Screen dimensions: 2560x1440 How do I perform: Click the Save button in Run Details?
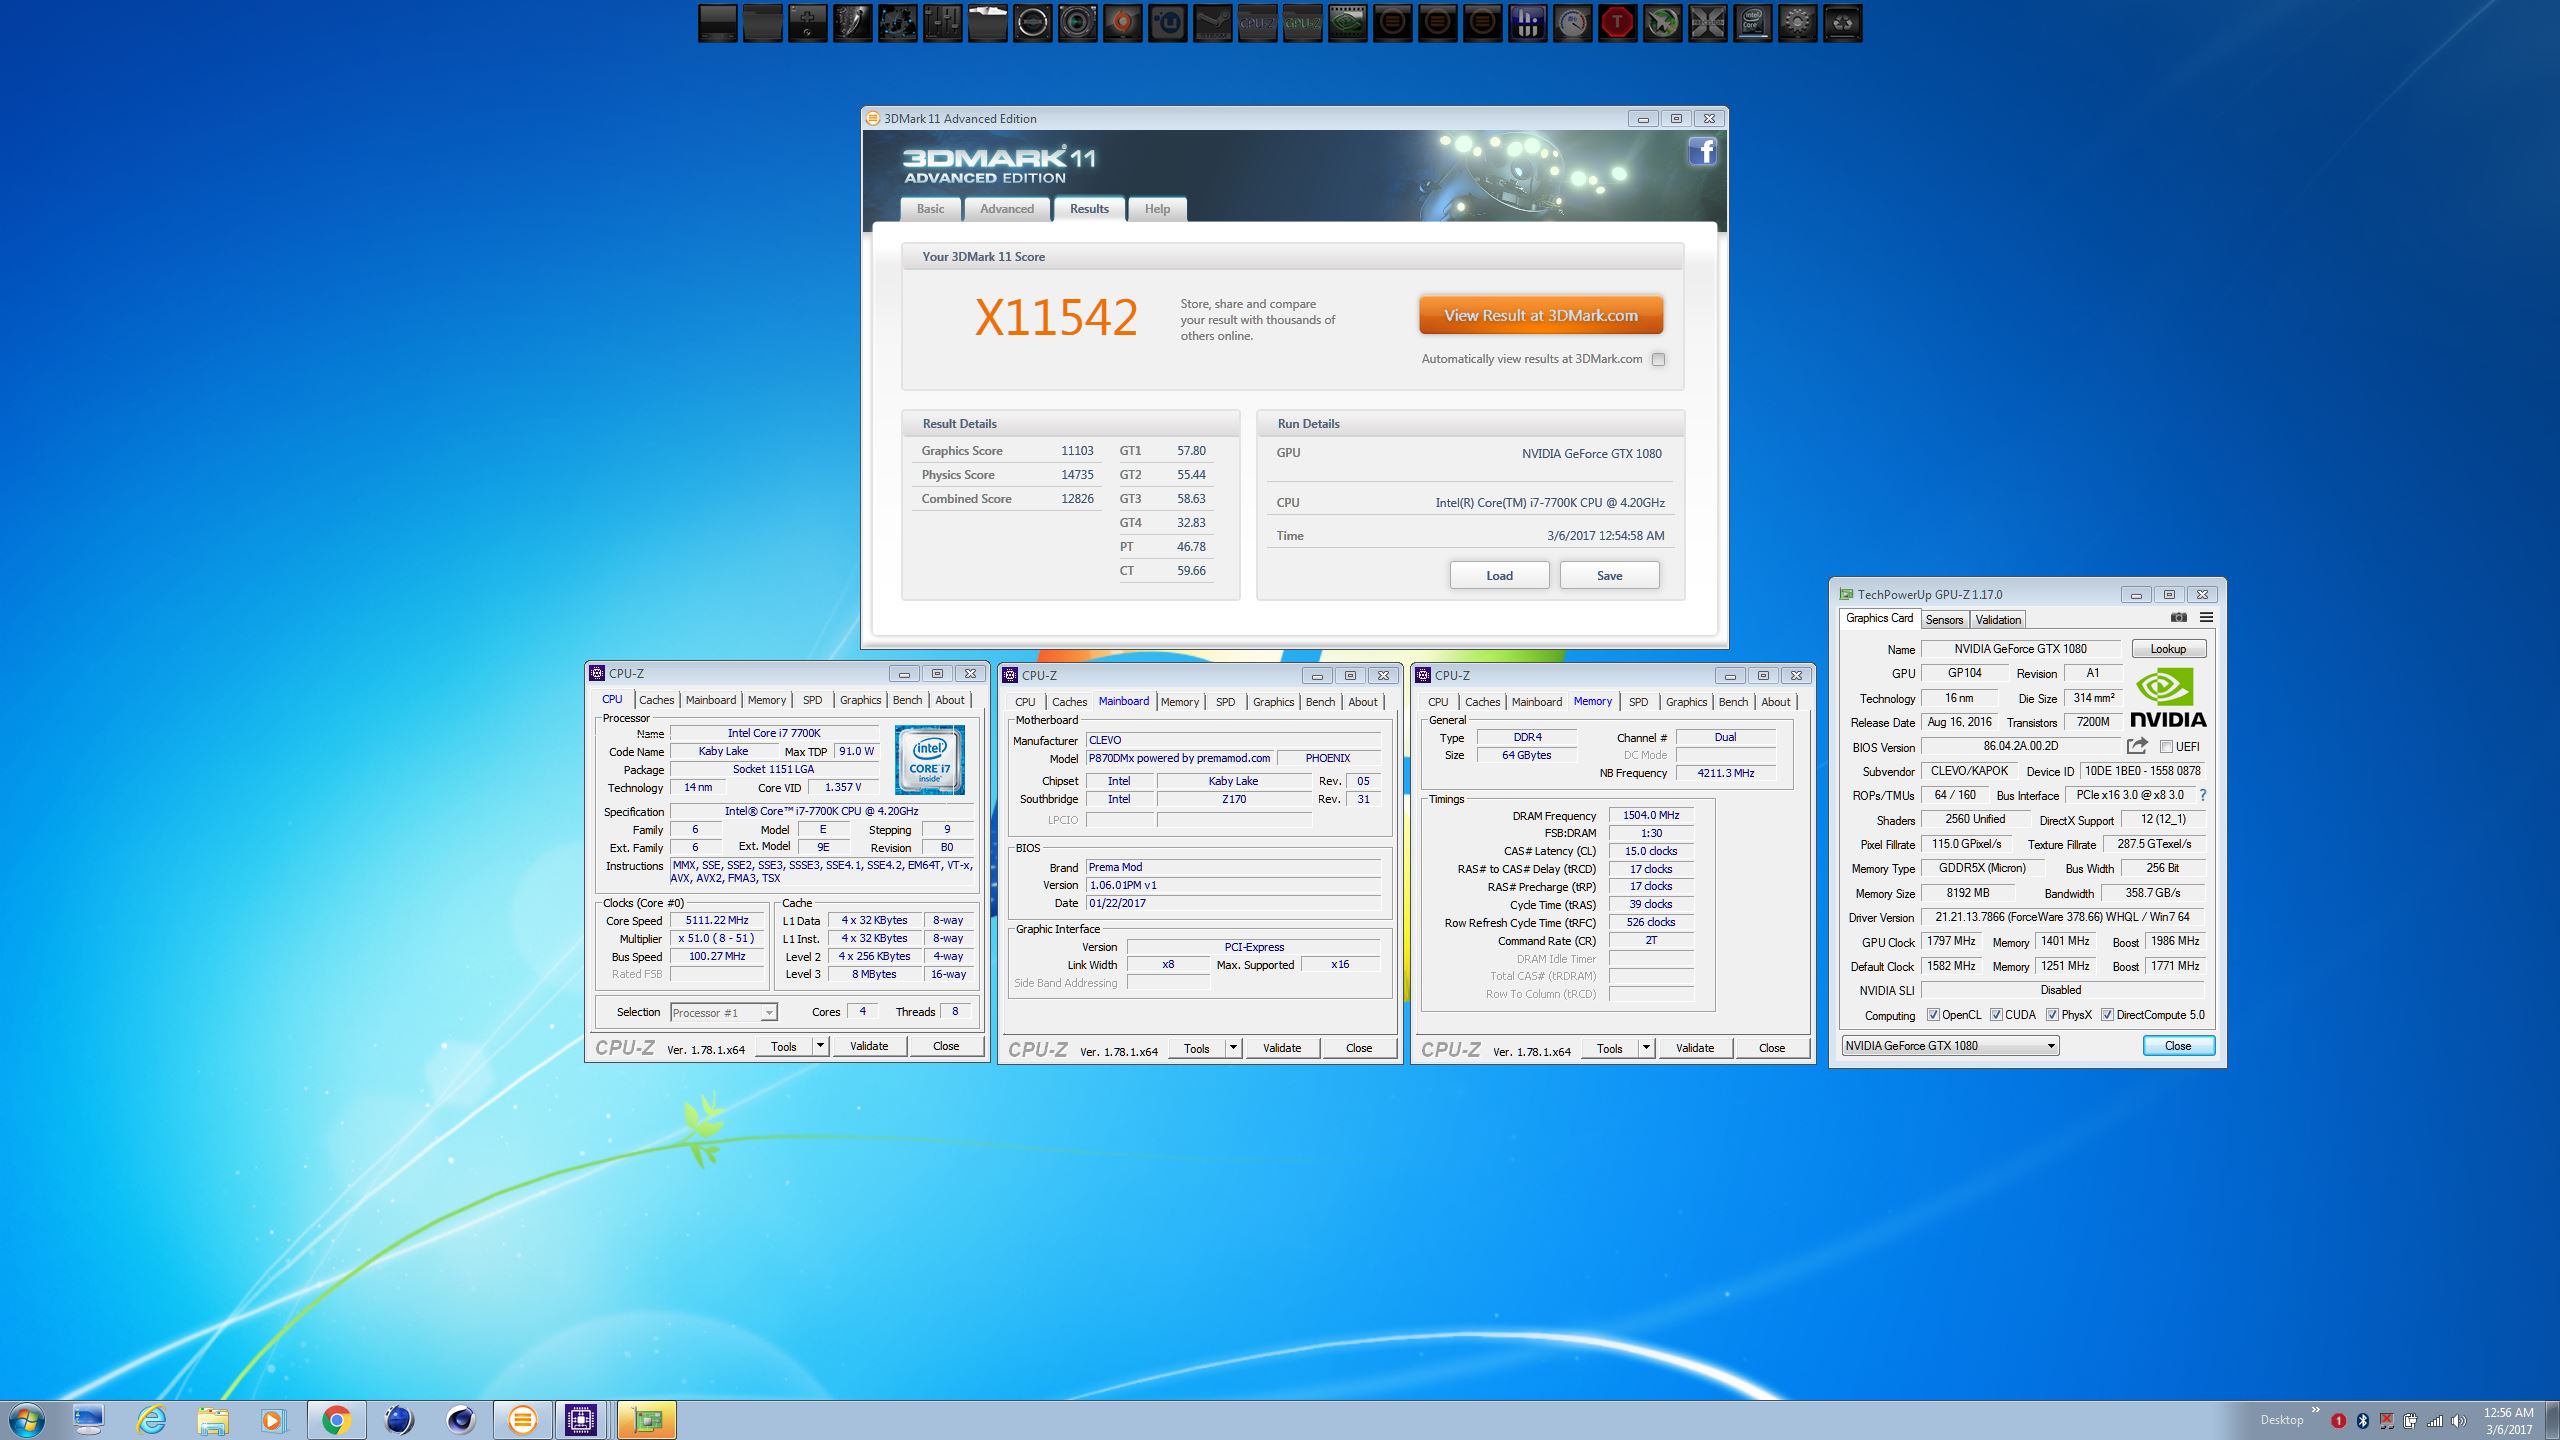(1609, 576)
